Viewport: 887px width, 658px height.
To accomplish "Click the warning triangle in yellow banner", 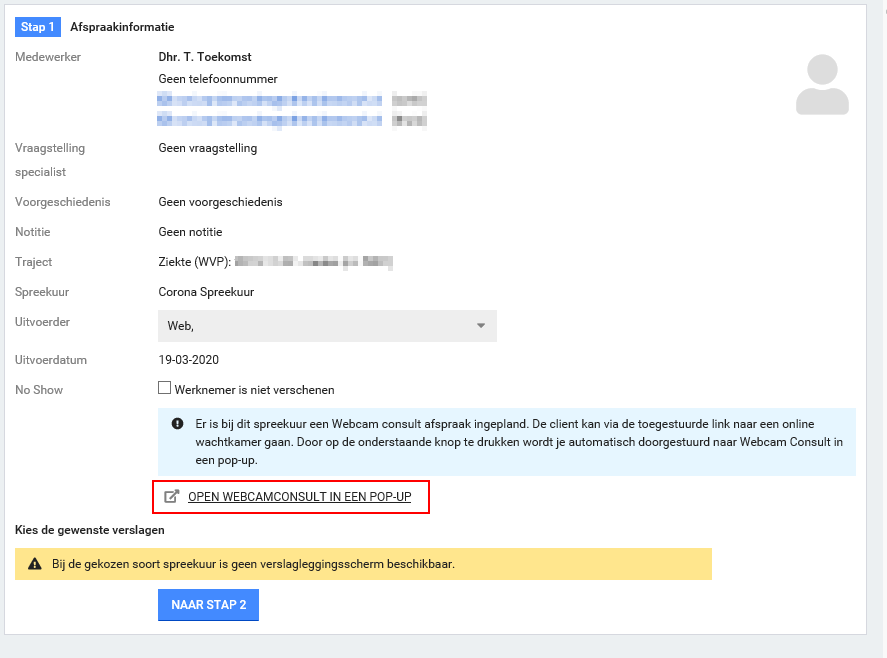I will 34,564.
